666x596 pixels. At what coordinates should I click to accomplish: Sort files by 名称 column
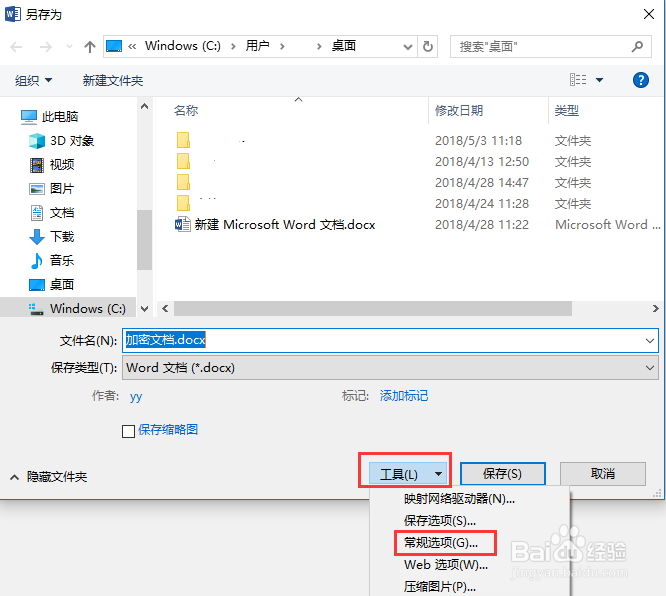pyautogui.click(x=186, y=110)
